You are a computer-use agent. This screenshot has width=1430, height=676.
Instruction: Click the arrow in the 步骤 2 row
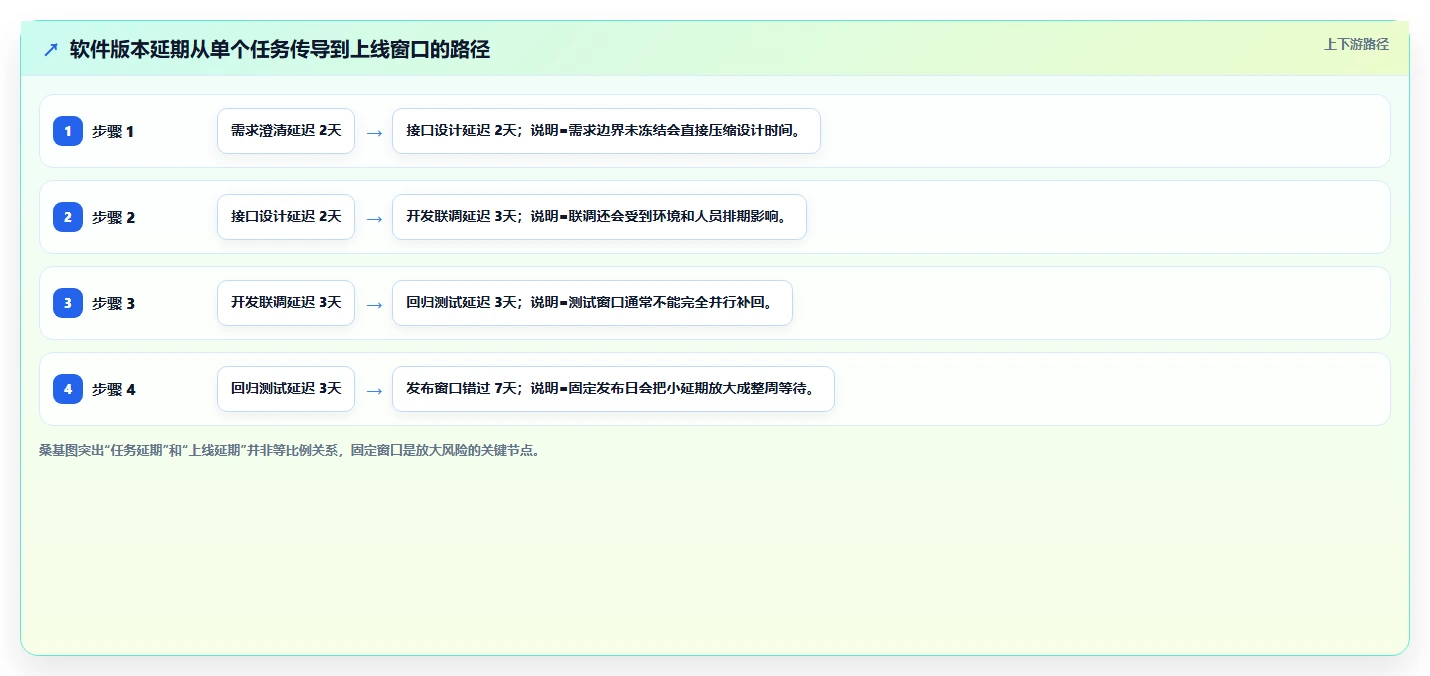(374, 219)
